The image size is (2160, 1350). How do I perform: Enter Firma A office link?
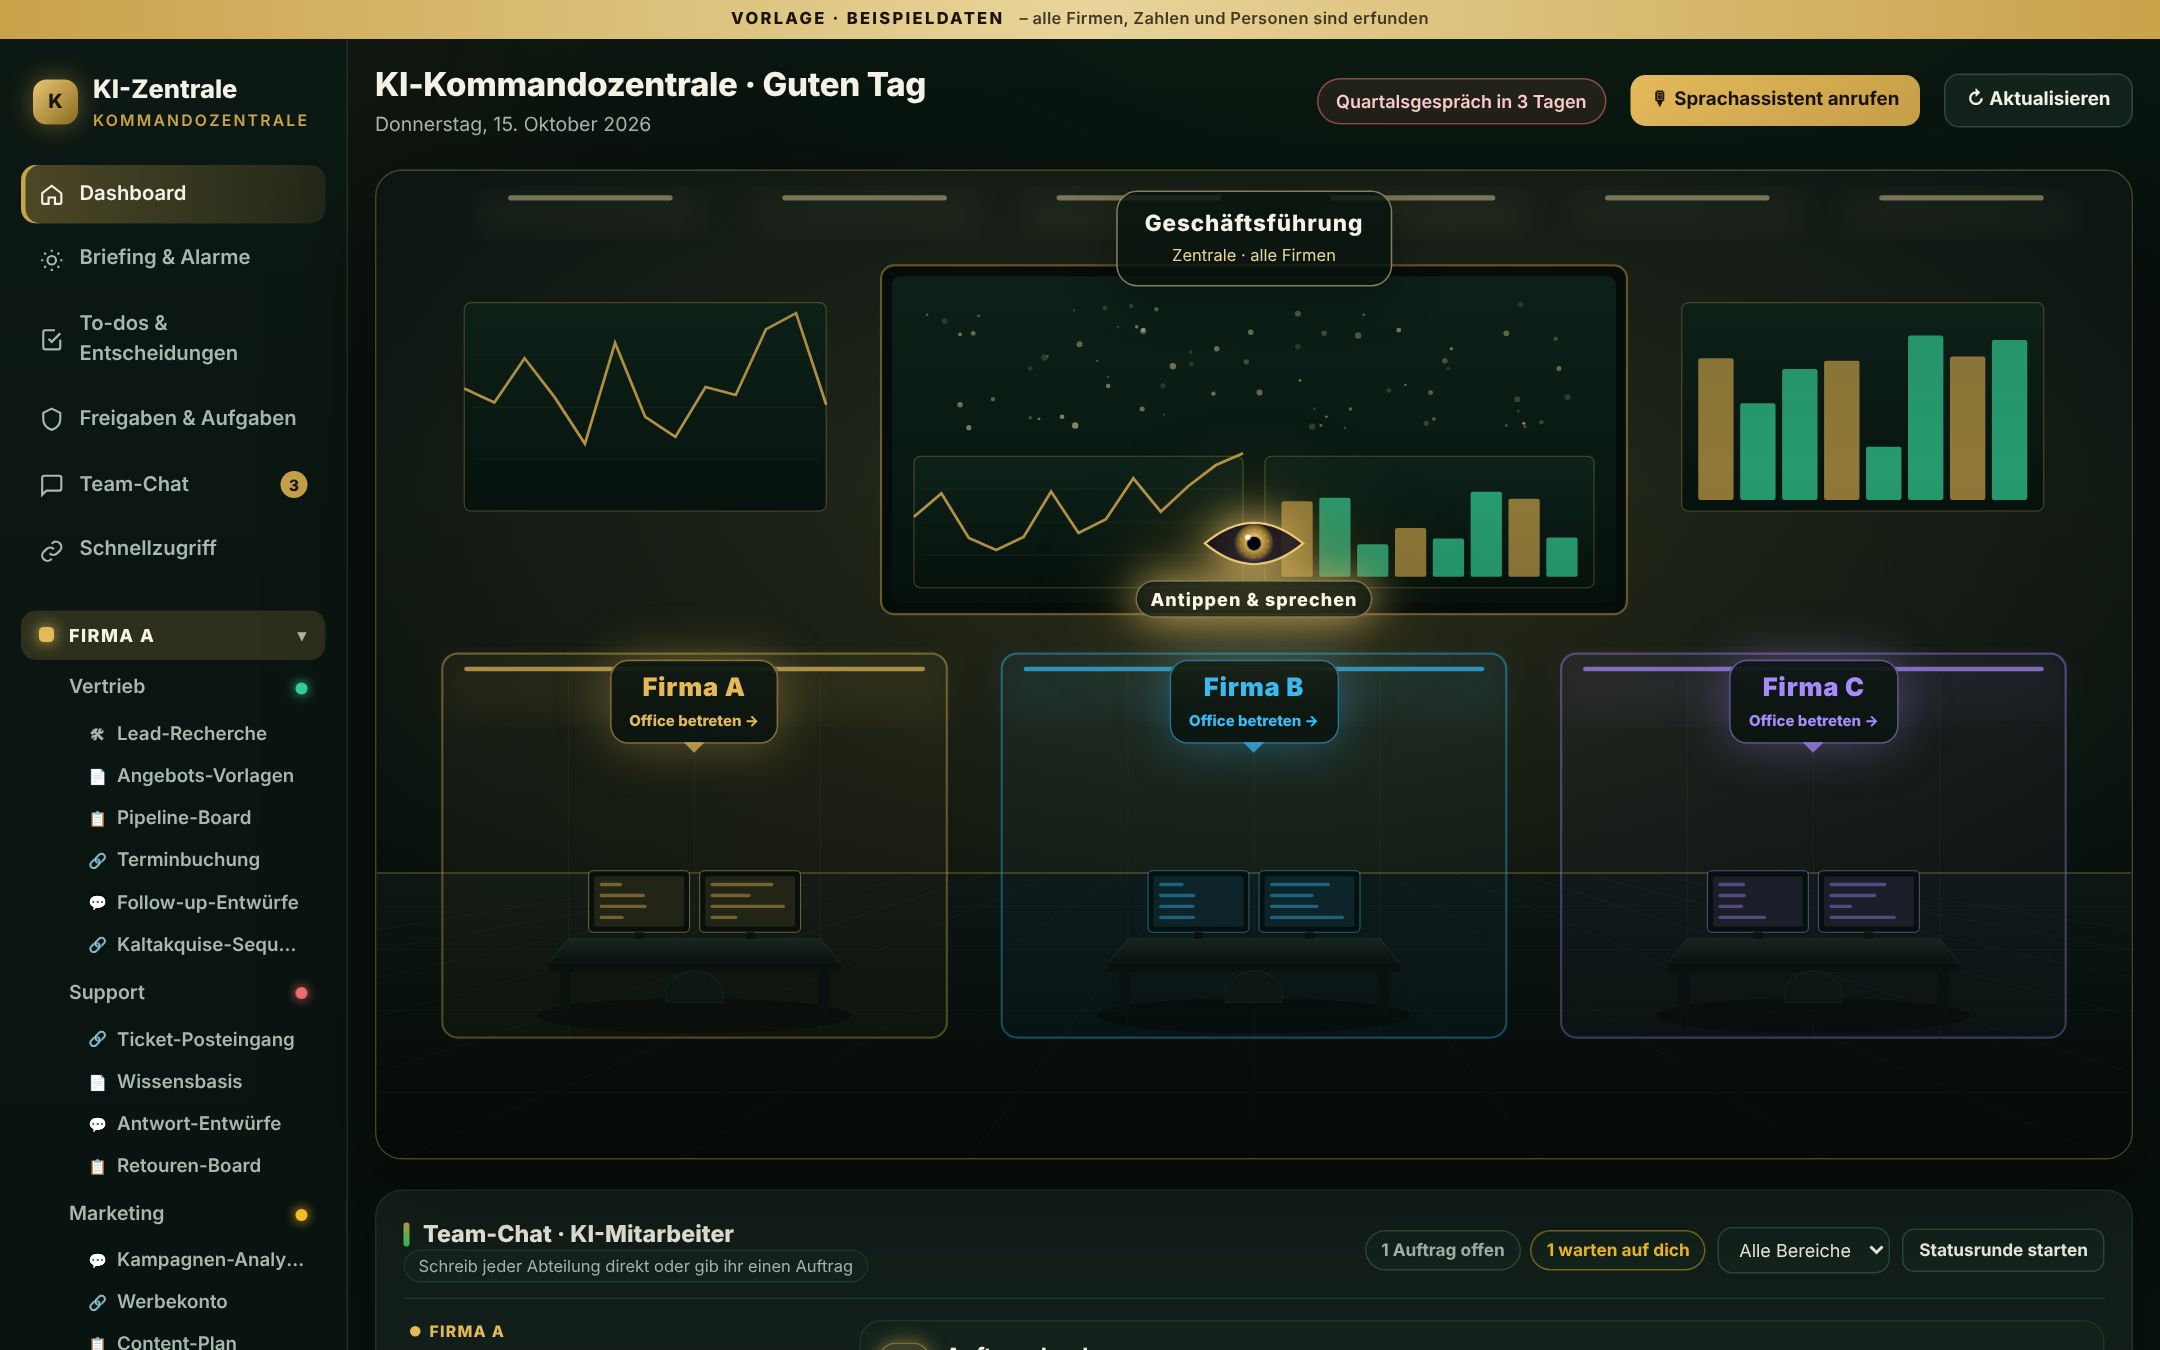693,721
